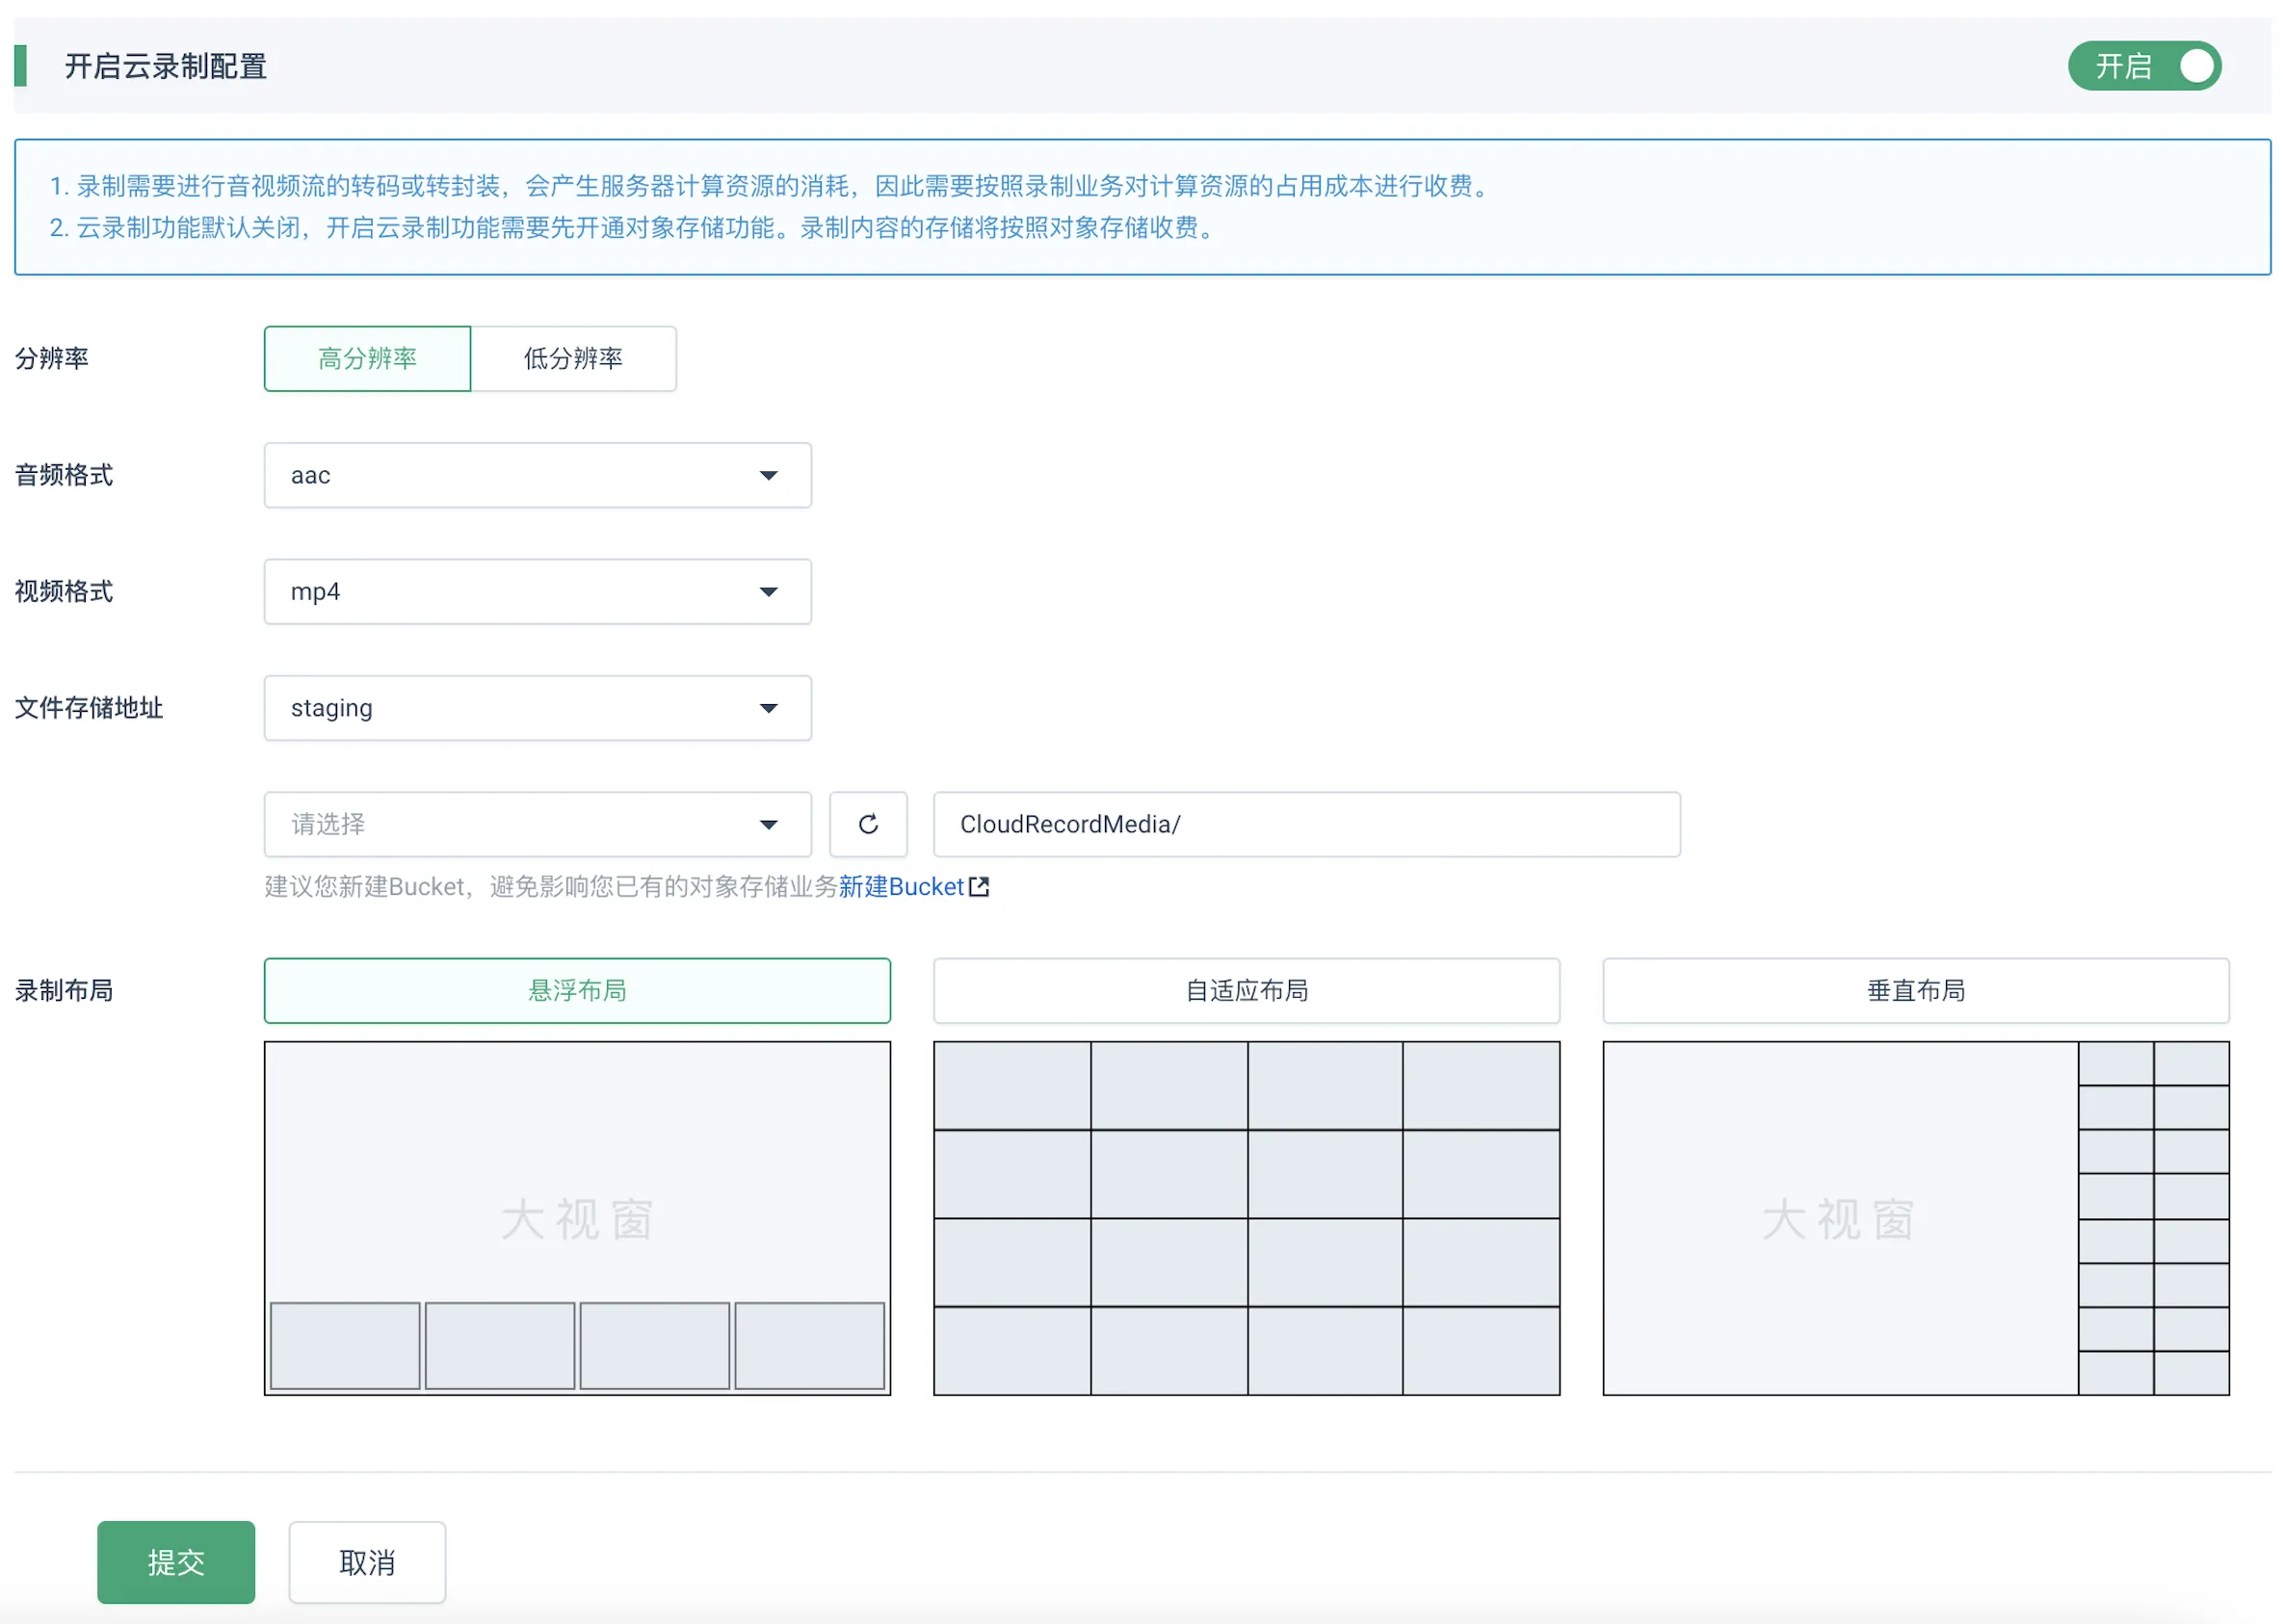Click the staging dropdown arrow
Viewport: 2283px width, 1624px height.
click(x=768, y=709)
